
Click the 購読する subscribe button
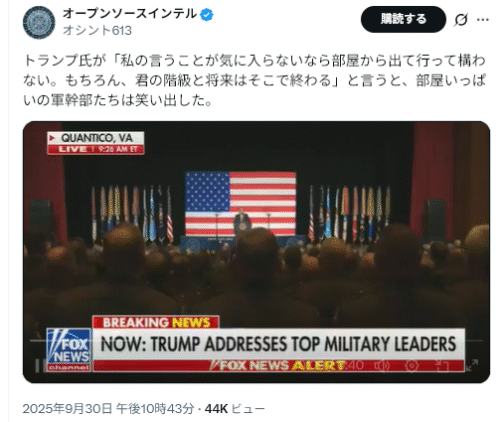(x=403, y=19)
